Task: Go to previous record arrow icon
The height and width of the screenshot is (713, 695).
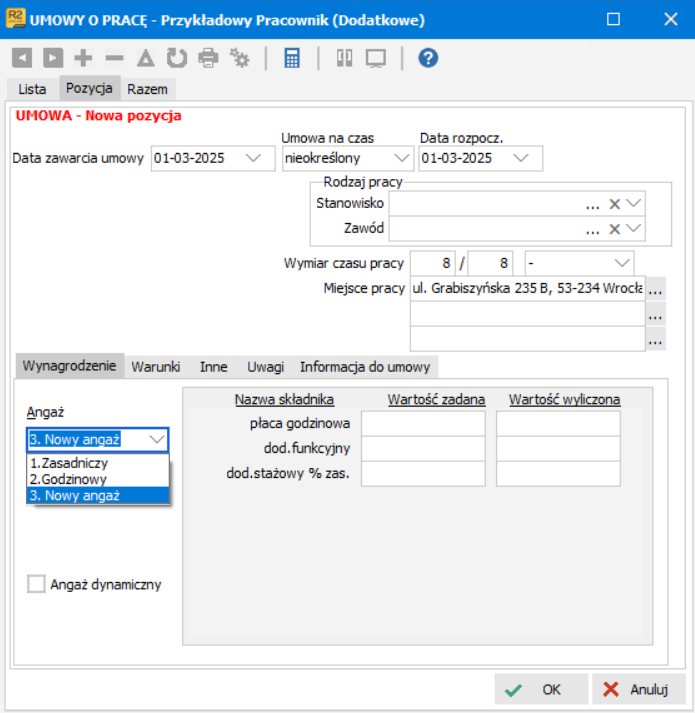Action: (x=22, y=58)
